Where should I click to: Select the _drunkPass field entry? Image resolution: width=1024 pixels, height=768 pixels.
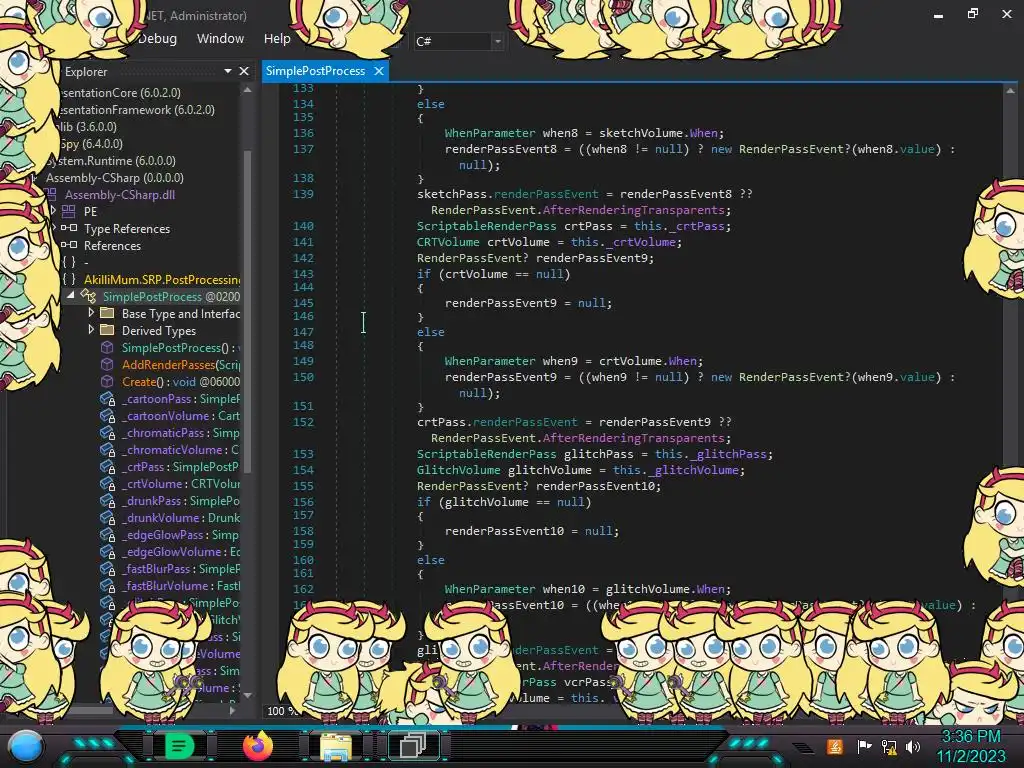pyautogui.click(x=180, y=500)
